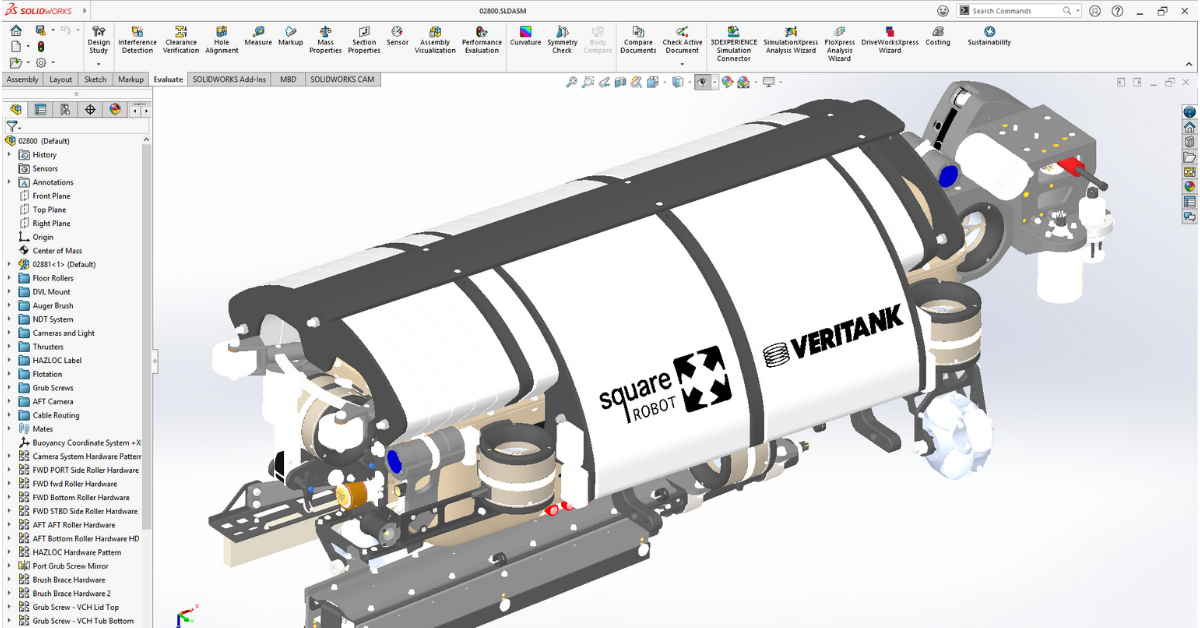The width and height of the screenshot is (1200, 628).
Task: Switch to the Sketch ribbon tab
Action: coord(95,79)
